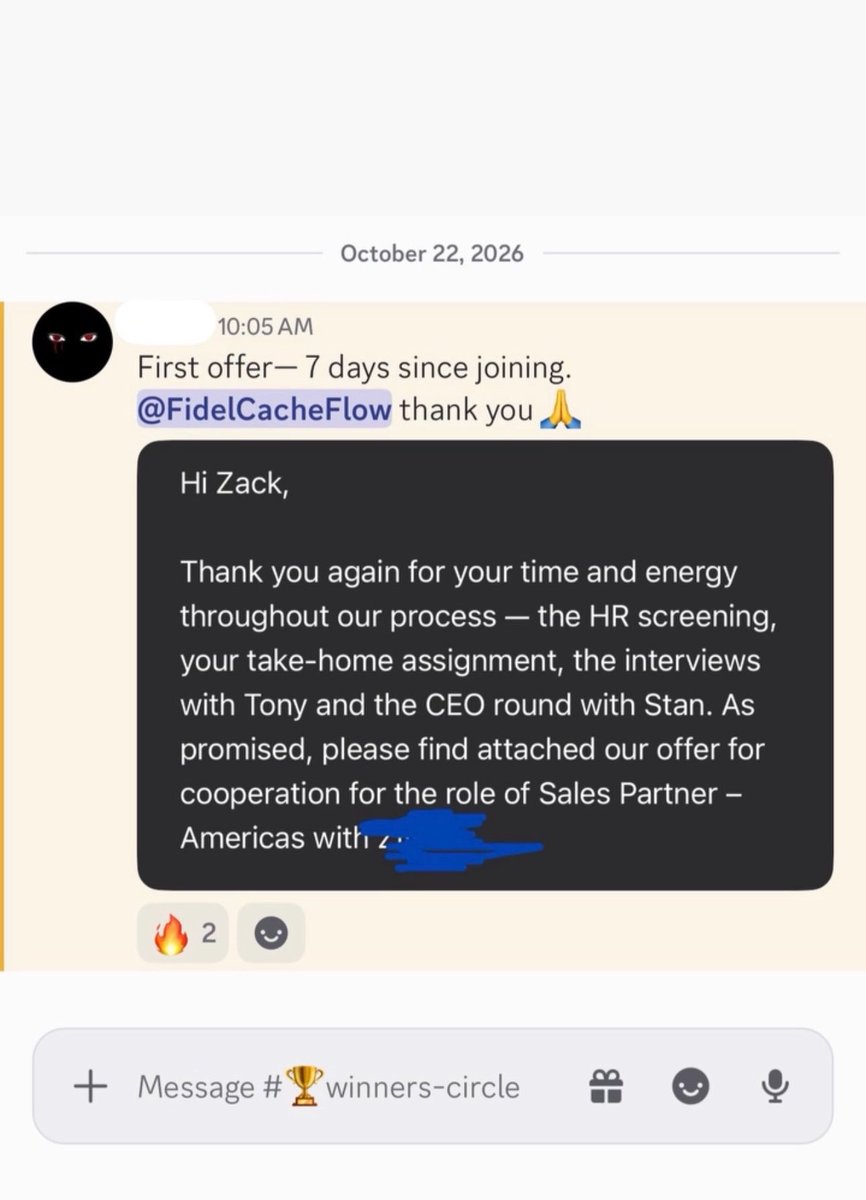Screen dimensions: 866x1200
Task: Click the yellow mention highlight bar
Action: [x=2, y=636]
